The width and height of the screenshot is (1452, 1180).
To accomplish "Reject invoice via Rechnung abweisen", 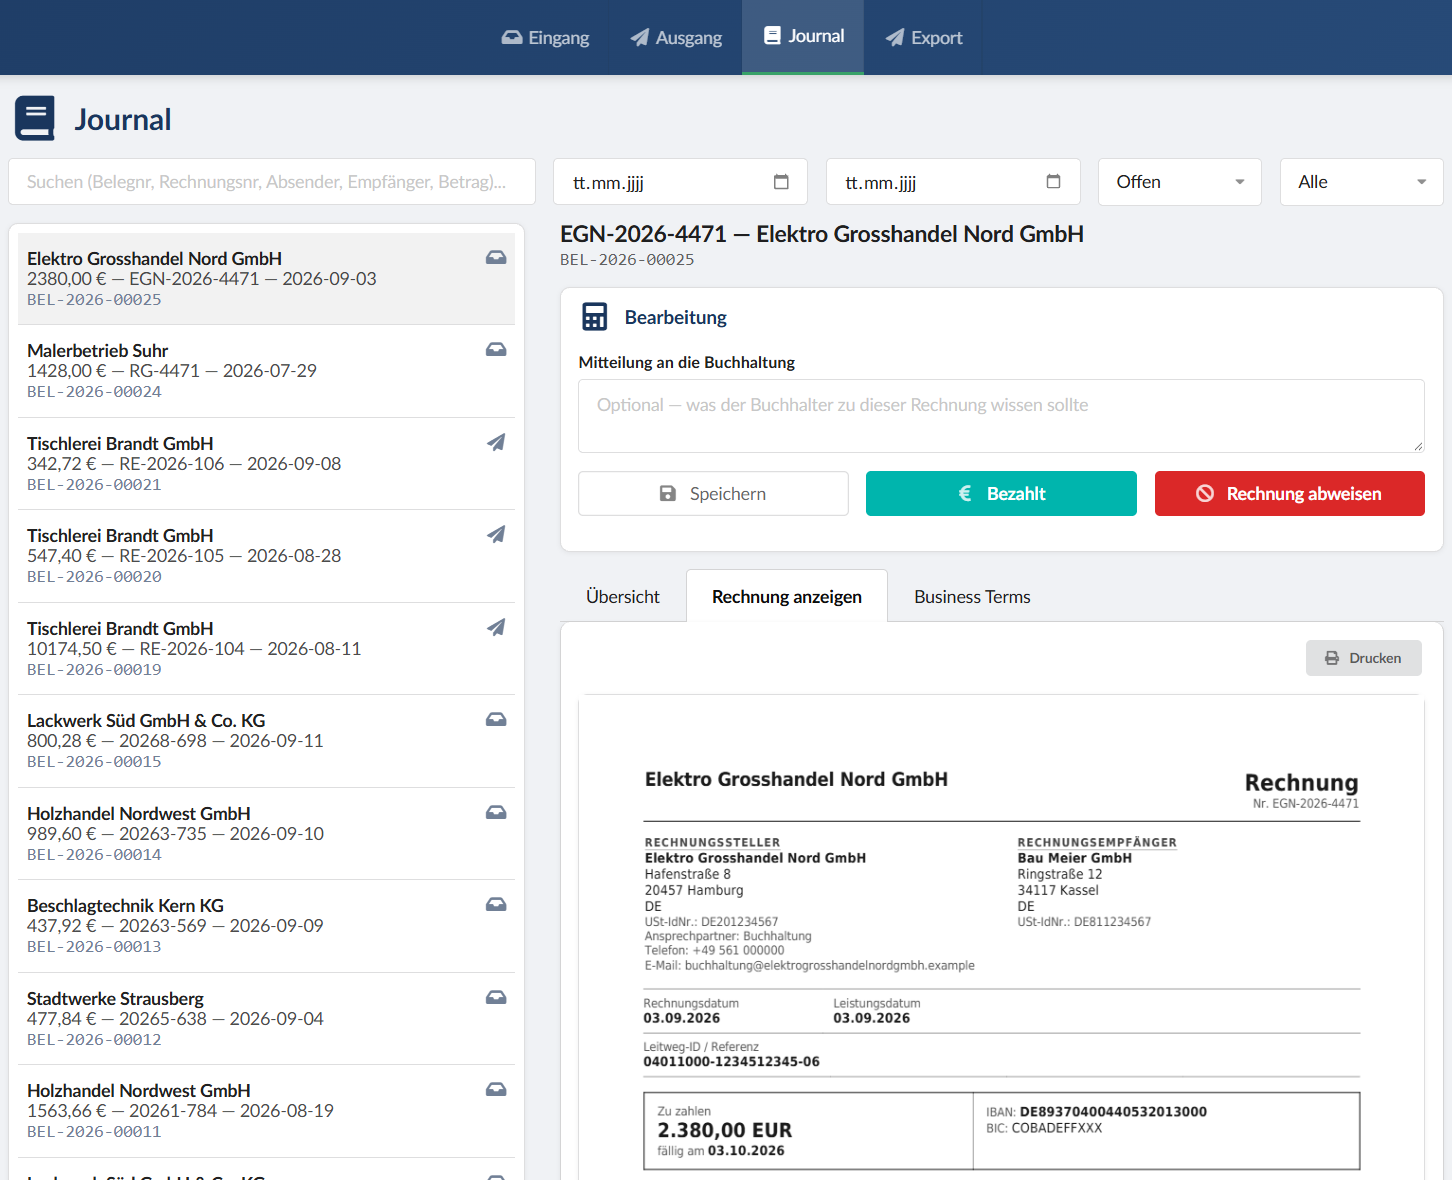I will point(1289,494).
